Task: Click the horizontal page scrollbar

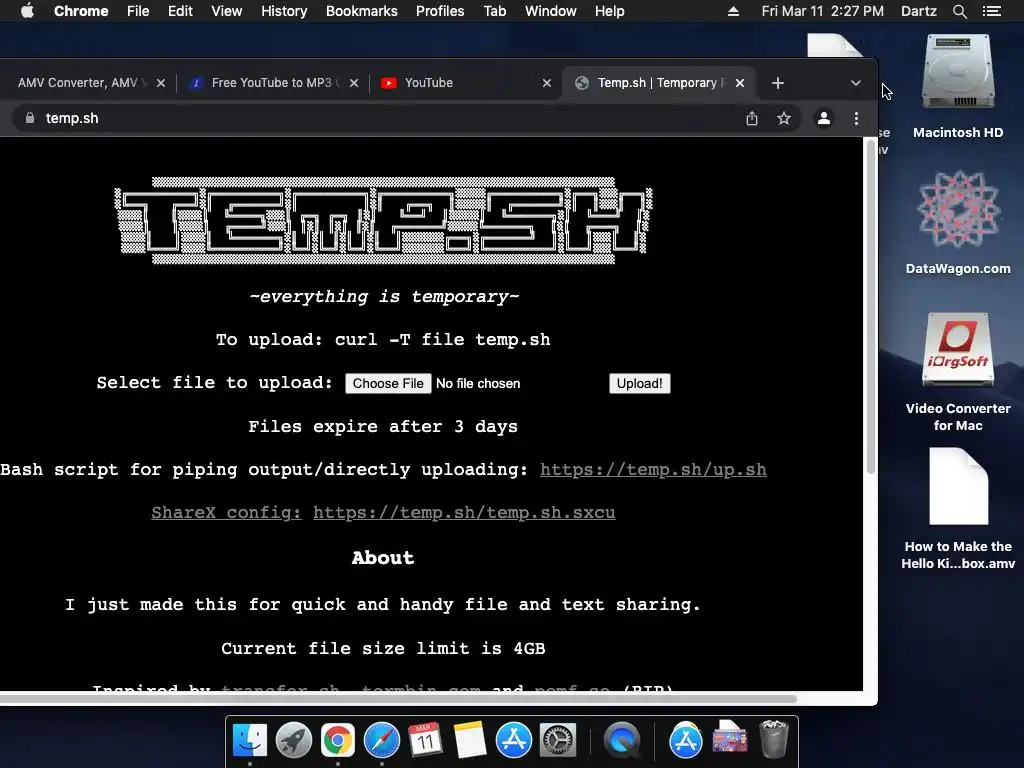Action: click(x=398, y=698)
